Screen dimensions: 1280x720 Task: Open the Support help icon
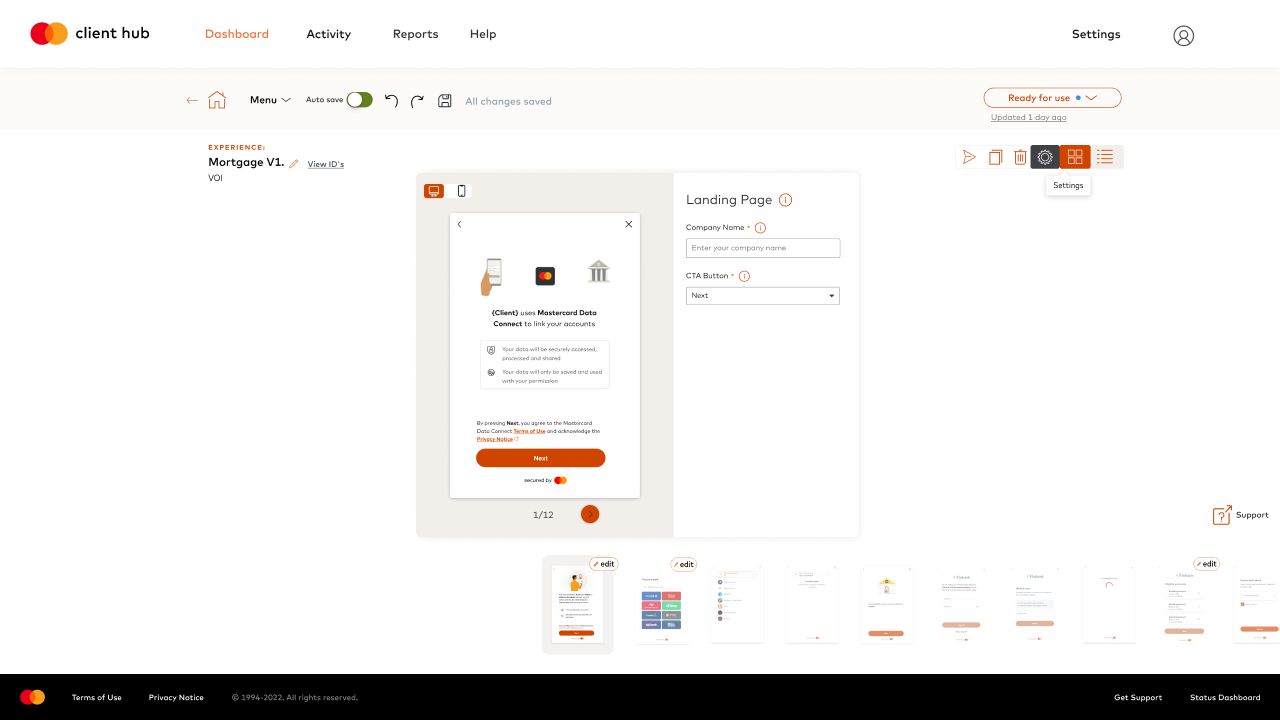tap(1222, 515)
